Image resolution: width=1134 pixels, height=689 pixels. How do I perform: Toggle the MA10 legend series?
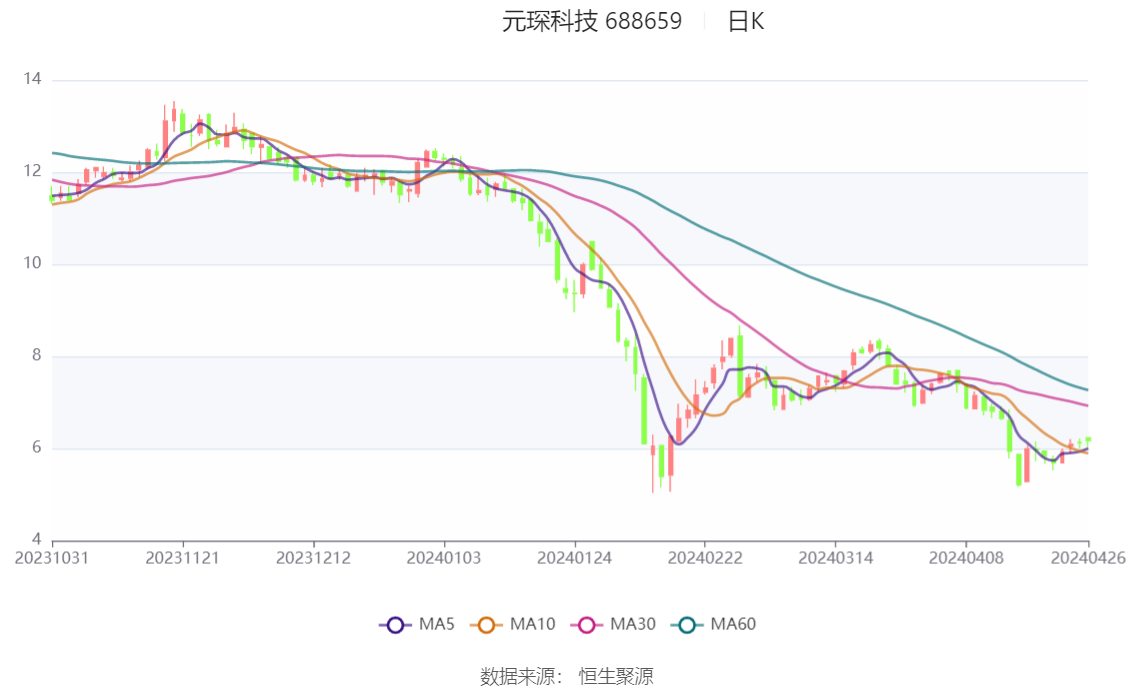[x=513, y=625]
